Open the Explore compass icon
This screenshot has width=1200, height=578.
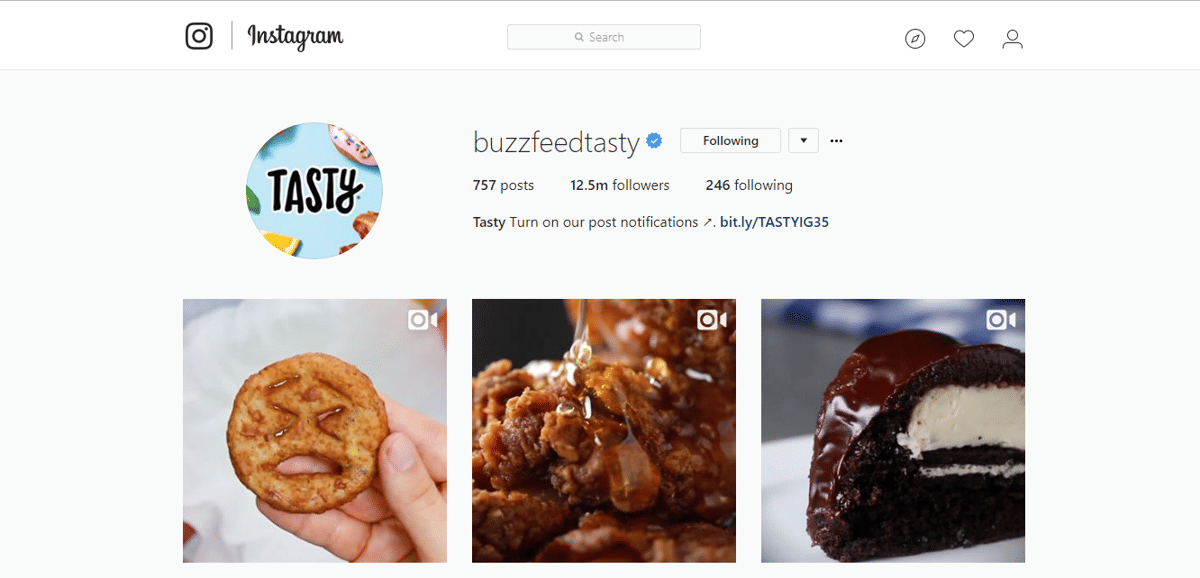point(915,39)
